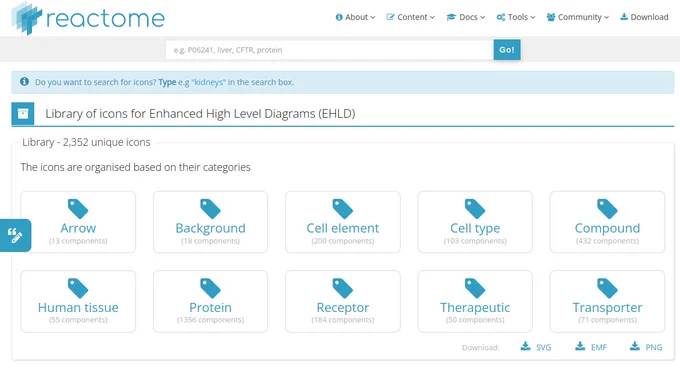Expand the About menu chevron
680x368 pixels.
(x=373, y=18)
